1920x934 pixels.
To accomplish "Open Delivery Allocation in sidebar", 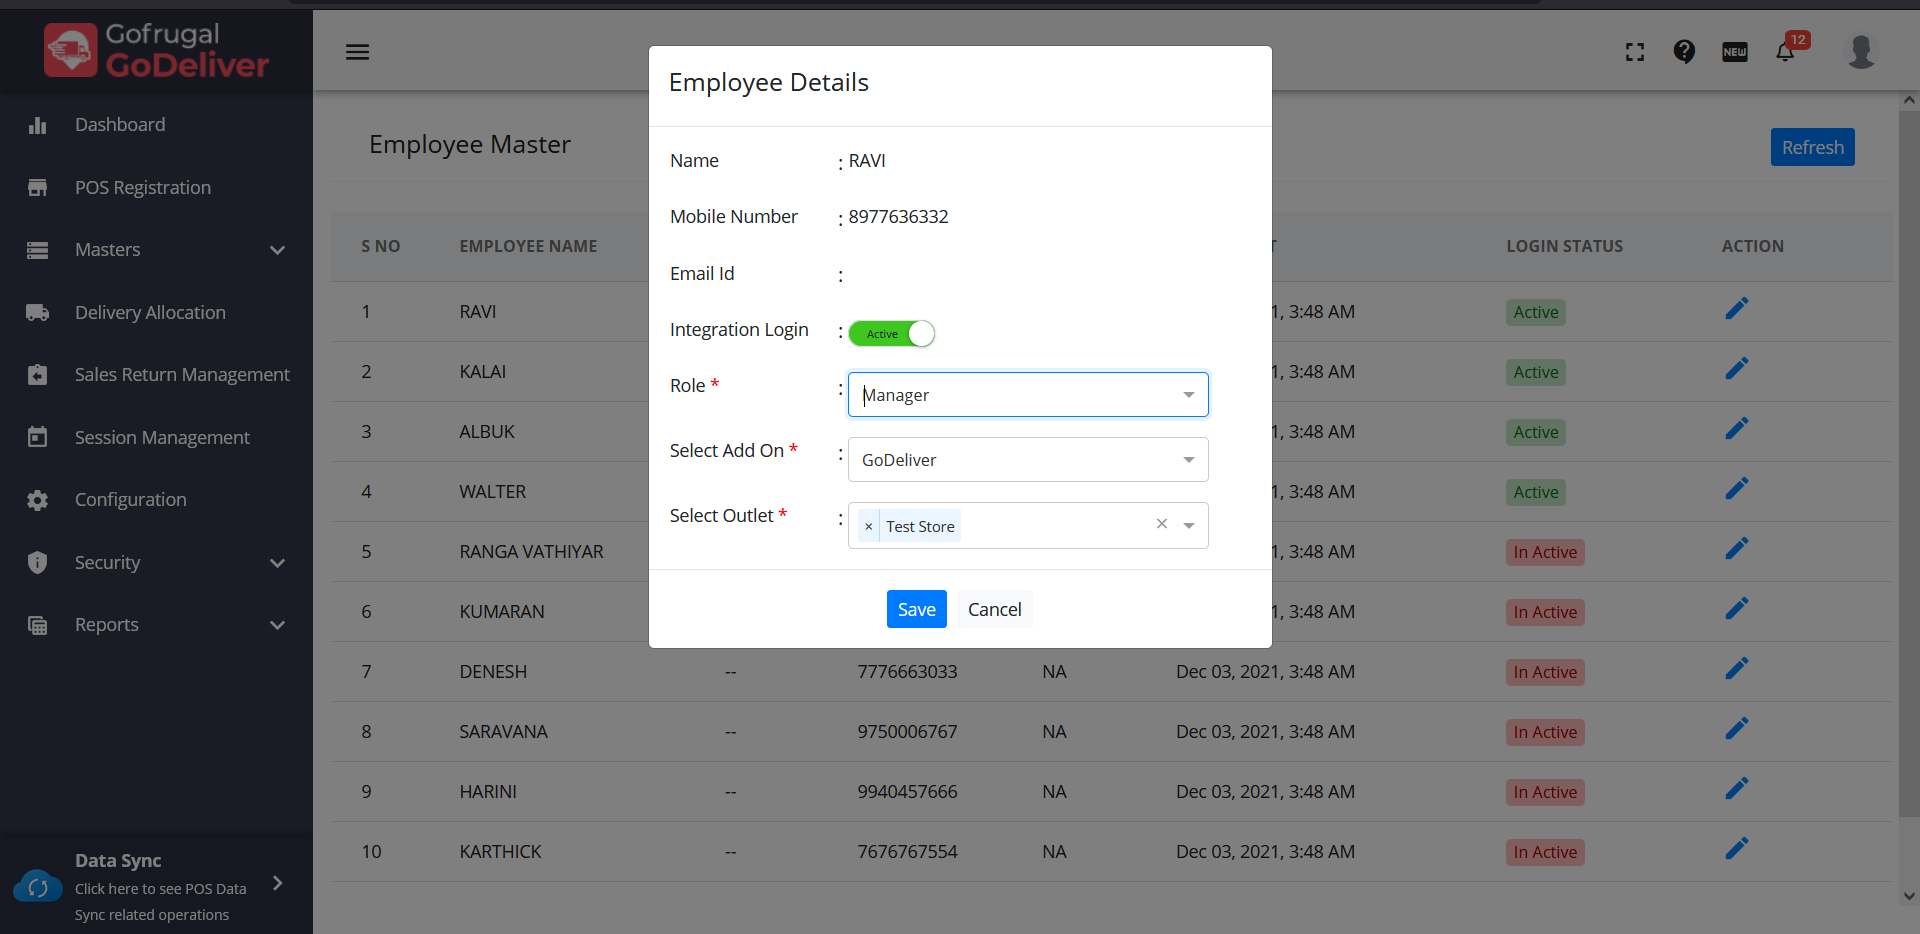I will [x=150, y=313].
